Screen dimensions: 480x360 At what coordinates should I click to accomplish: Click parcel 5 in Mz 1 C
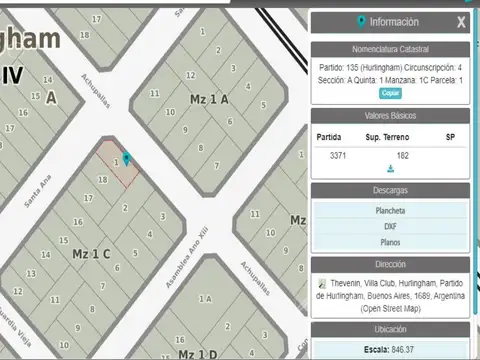[x=135, y=253]
